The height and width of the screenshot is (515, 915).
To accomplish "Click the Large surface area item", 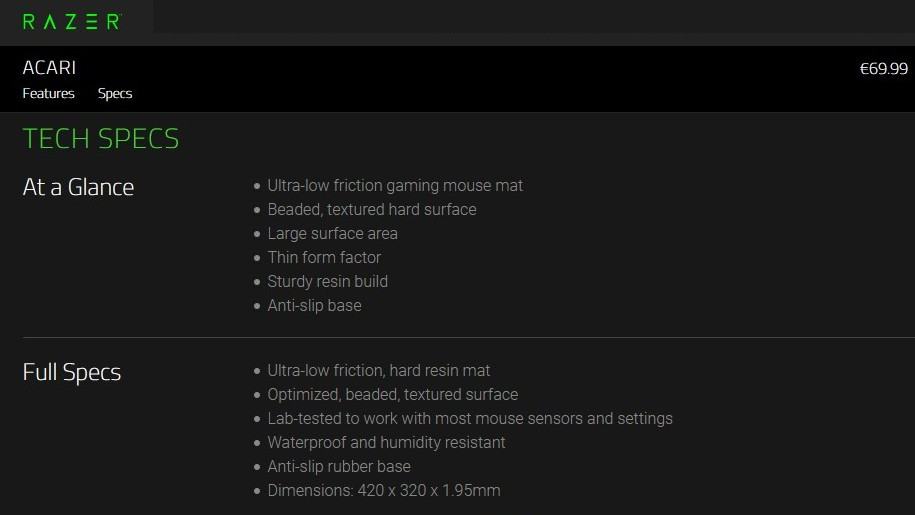I will click(x=332, y=234).
